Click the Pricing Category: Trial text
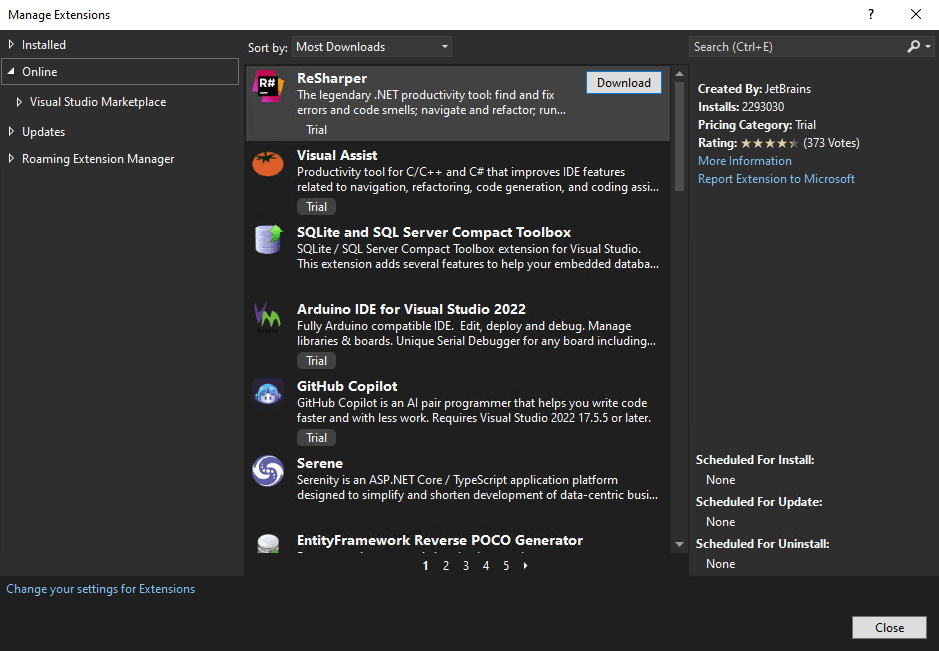939x651 pixels. point(757,125)
